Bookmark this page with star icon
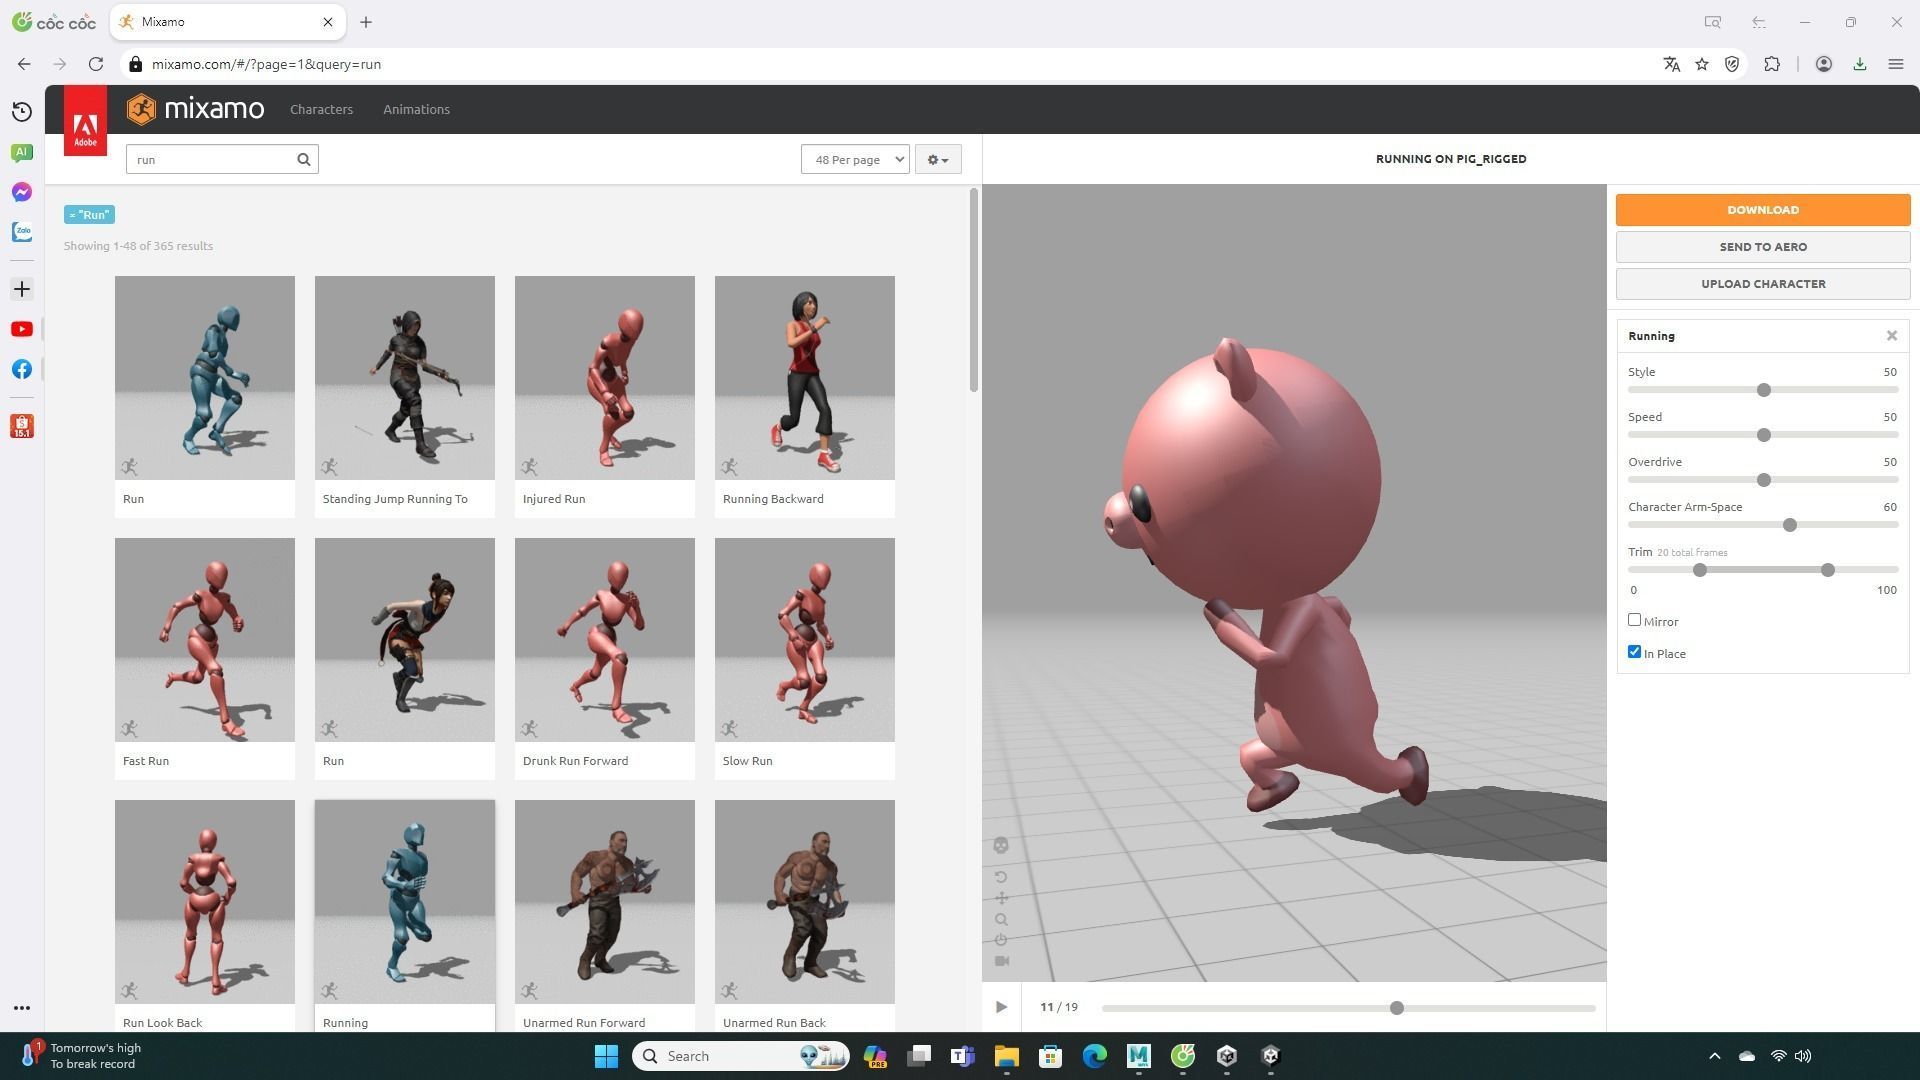 point(1702,64)
